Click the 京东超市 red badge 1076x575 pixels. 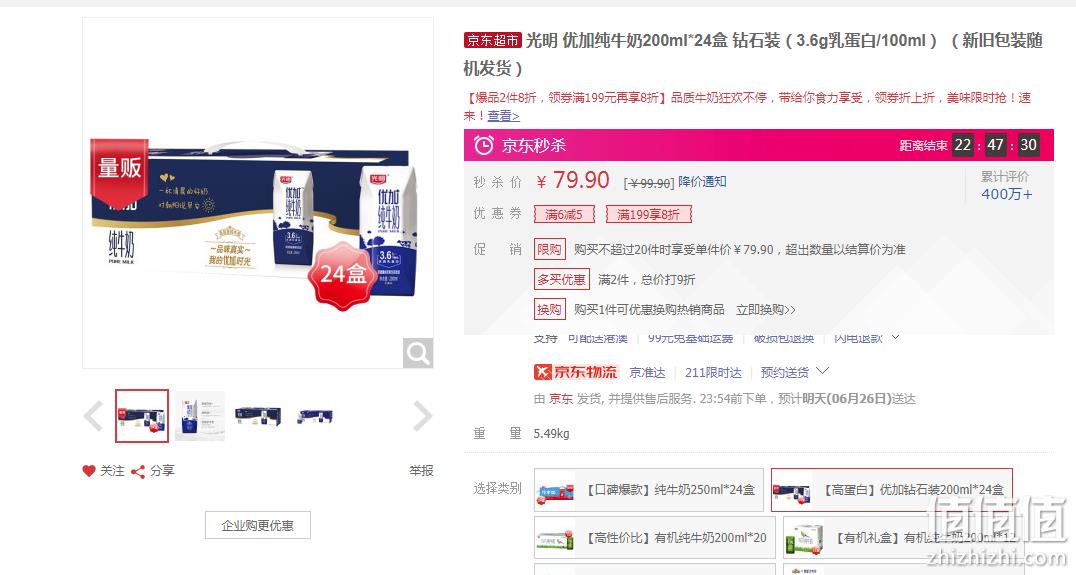coord(493,40)
